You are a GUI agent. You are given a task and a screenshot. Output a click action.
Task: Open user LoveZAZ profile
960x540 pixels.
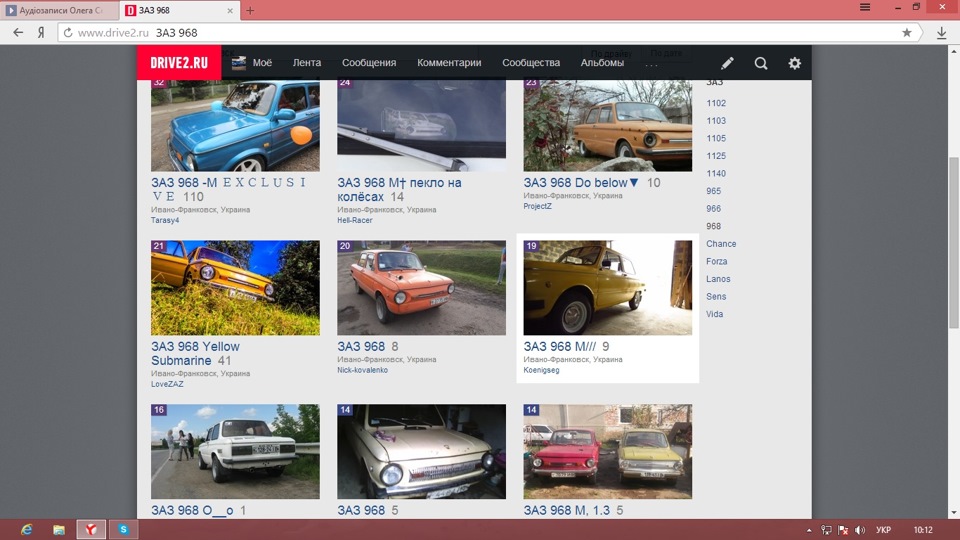point(167,384)
